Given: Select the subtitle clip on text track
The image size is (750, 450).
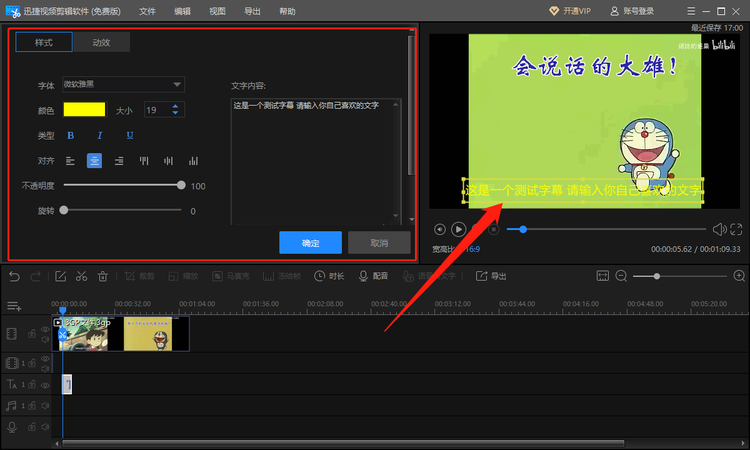Looking at the screenshot, I should [x=67, y=384].
